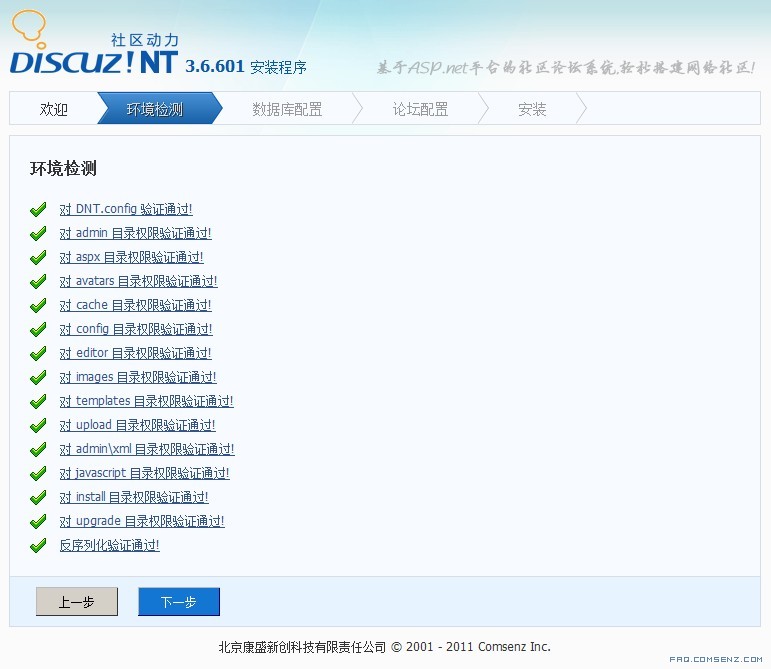Image resolution: width=771 pixels, height=669 pixels.
Task: Select the 环境检测 step tab
Action: (x=155, y=109)
